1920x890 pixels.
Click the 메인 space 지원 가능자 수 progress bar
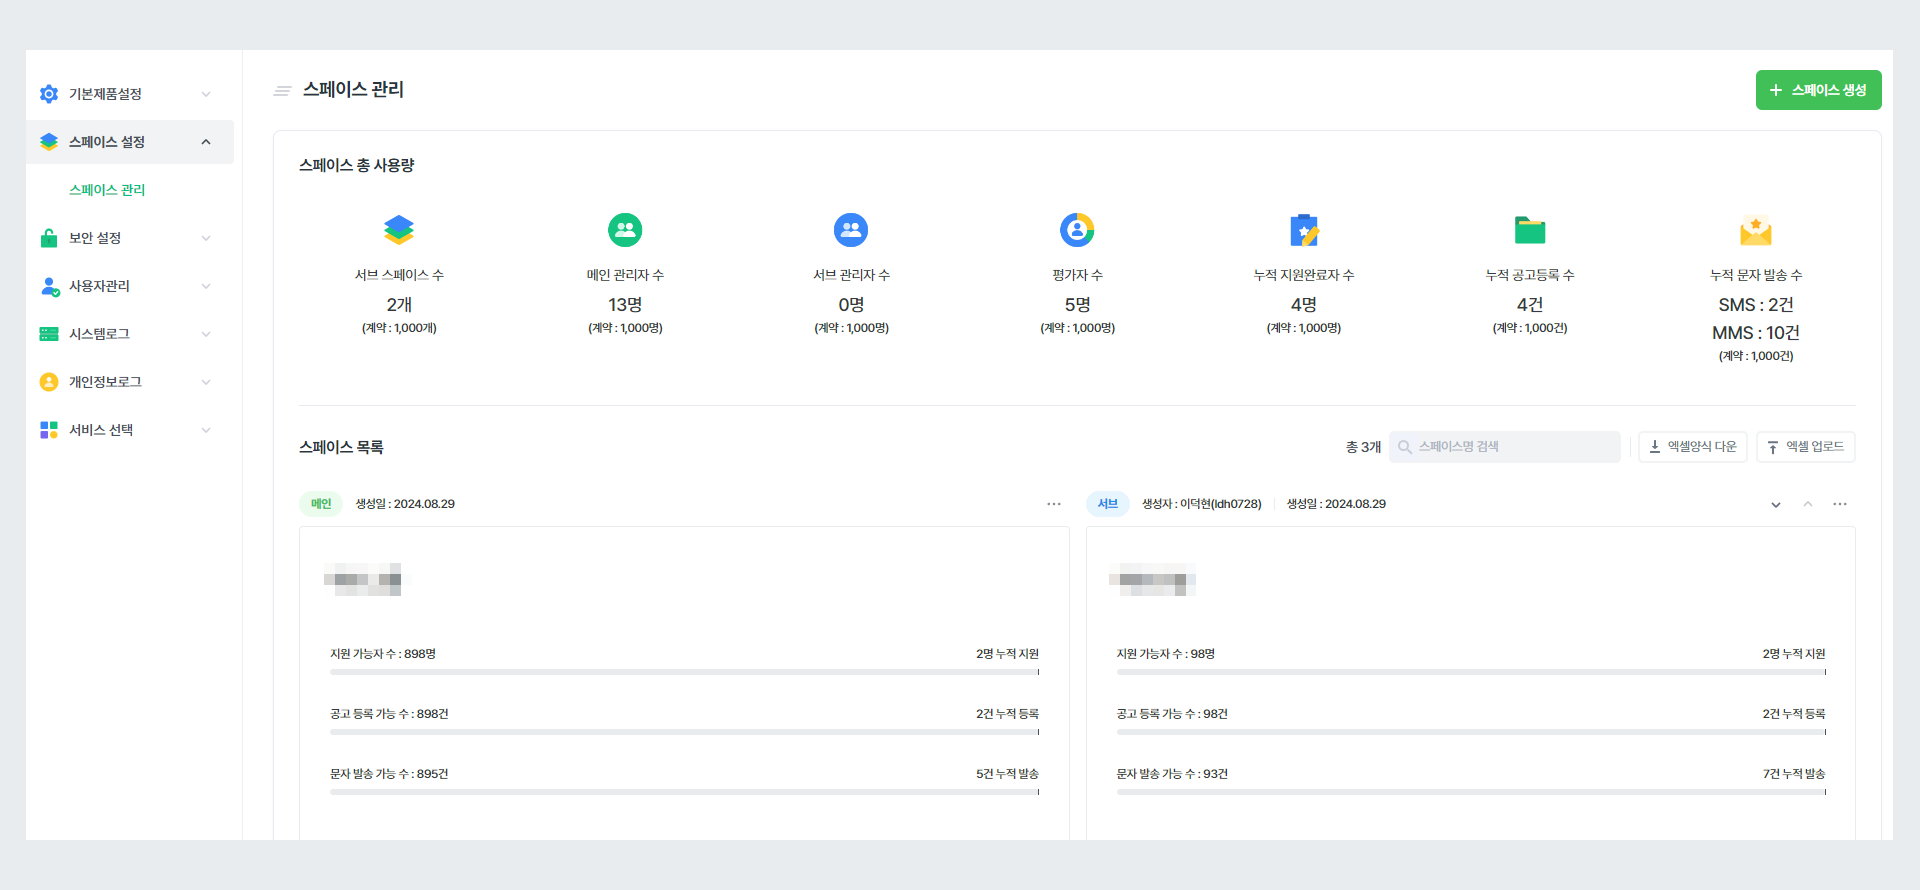[685, 672]
